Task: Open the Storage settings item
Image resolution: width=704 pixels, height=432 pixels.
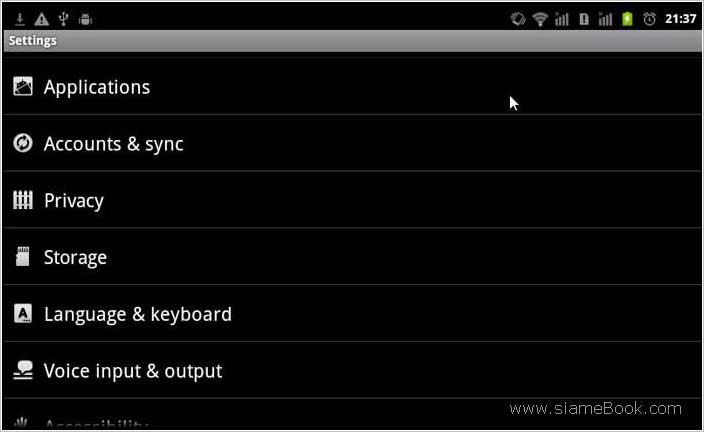Action: 352,256
